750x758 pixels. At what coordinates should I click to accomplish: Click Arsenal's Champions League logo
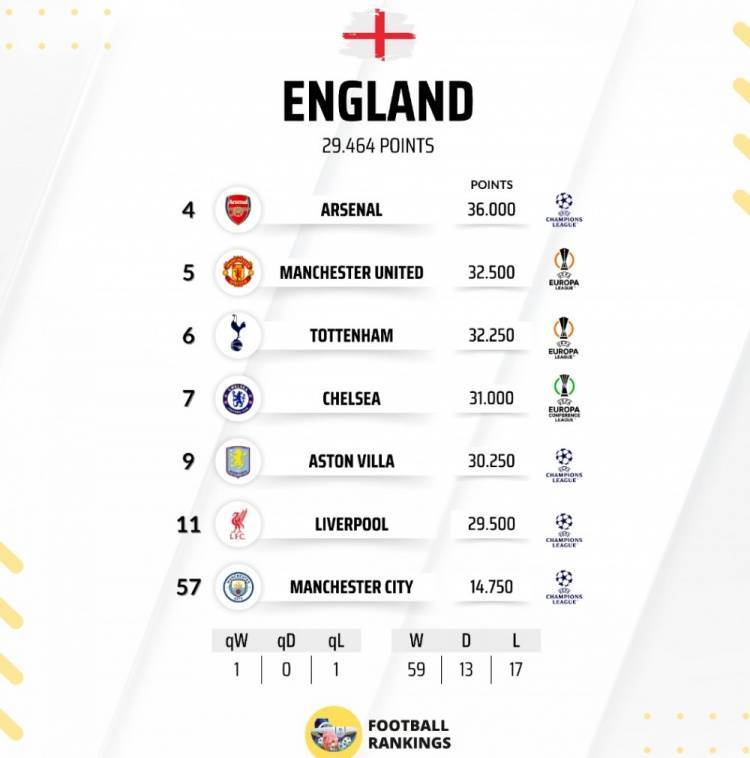(564, 209)
